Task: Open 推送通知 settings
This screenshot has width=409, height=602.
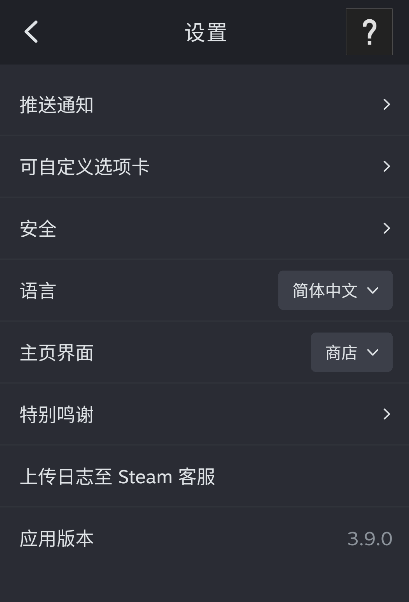Action: coord(204,104)
